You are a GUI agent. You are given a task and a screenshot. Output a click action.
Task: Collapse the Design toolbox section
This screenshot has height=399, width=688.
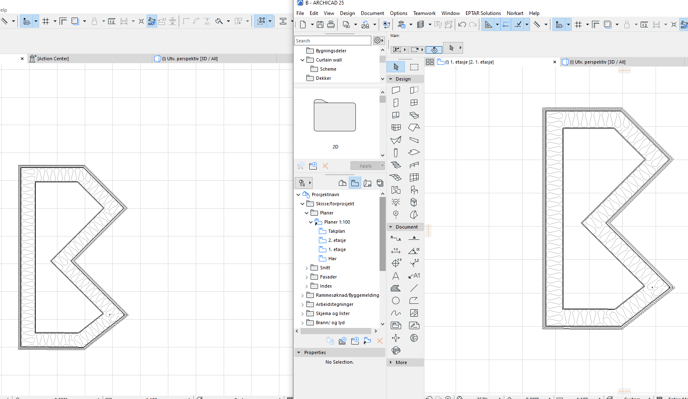(391, 79)
